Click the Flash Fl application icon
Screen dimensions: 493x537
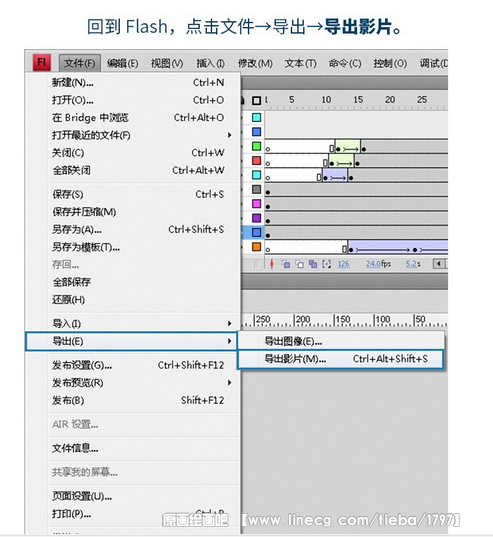(x=42, y=63)
